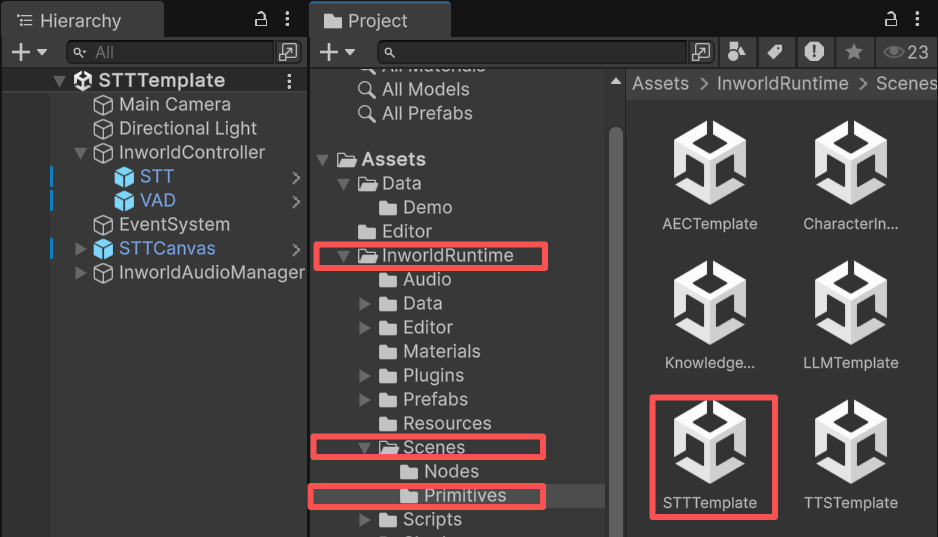The width and height of the screenshot is (938, 537).
Task: Select the TTSTemplate scene asset
Action: tap(851, 455)
